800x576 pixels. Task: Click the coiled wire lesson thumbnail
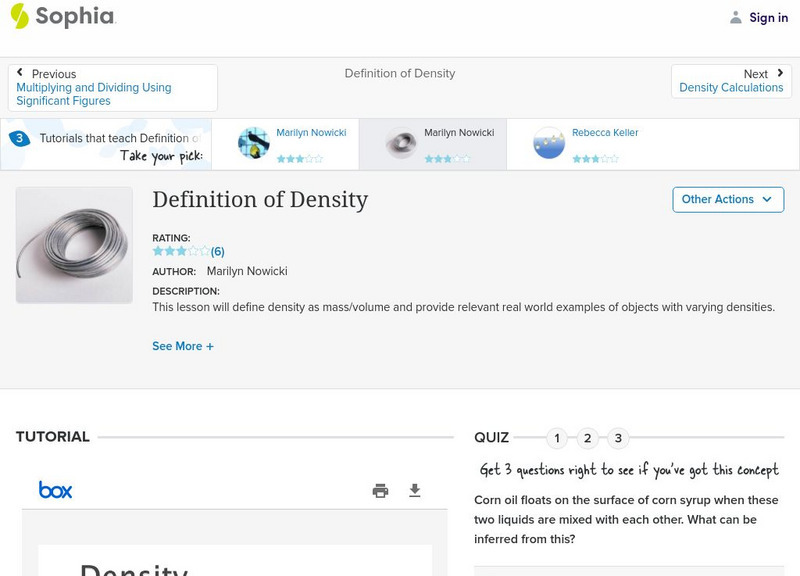pyautogui.click(x=74, y=245)
